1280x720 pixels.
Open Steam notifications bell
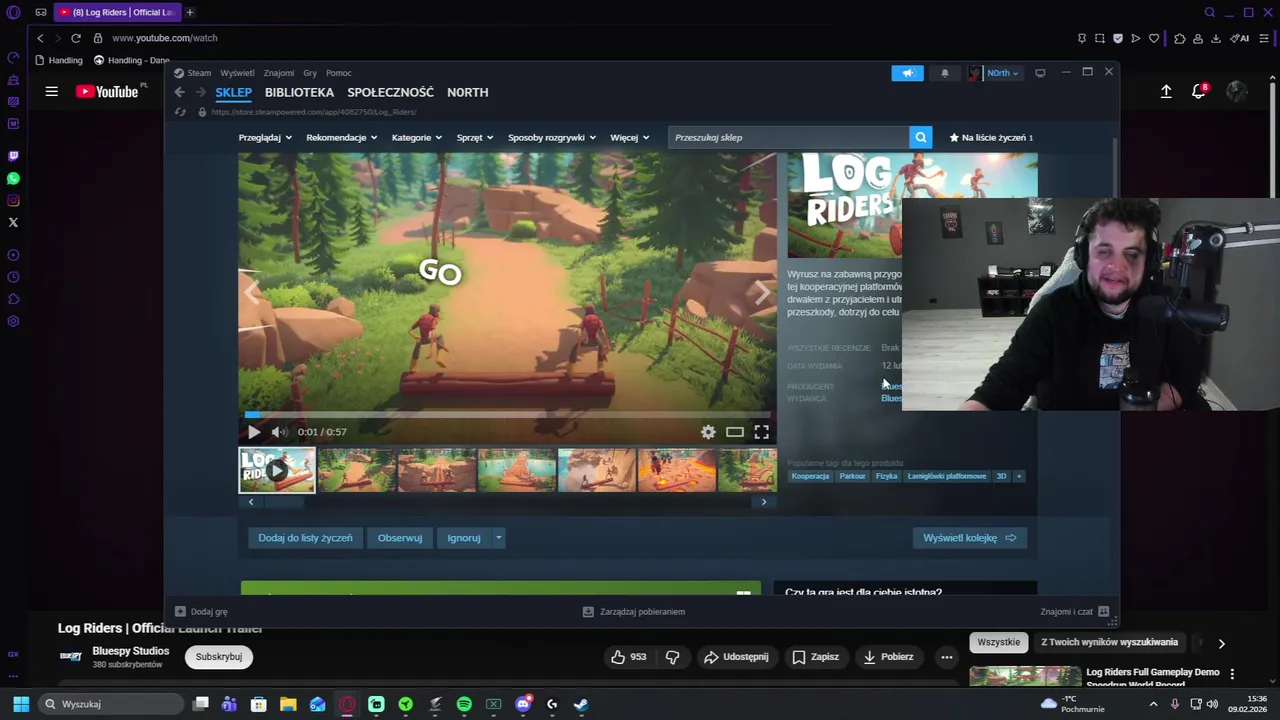click(944, 73)
